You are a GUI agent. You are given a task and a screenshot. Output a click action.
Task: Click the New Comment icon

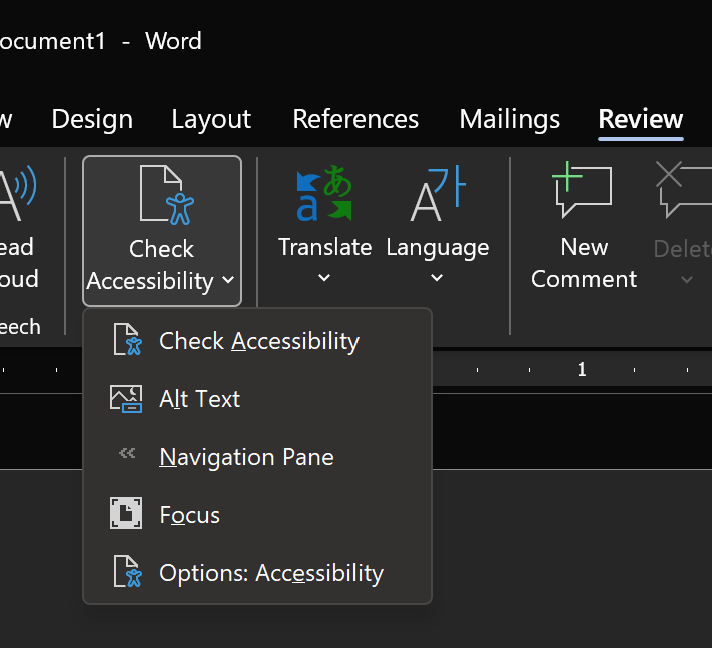coord(582,190)
